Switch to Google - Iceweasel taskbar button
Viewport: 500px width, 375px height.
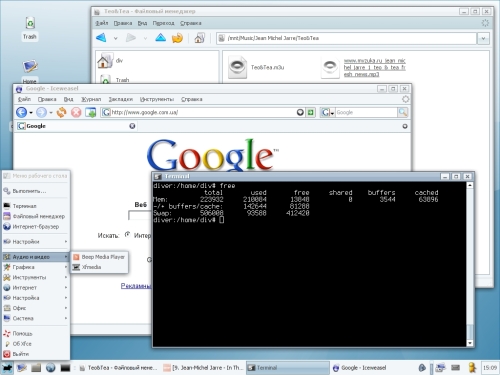372,368
